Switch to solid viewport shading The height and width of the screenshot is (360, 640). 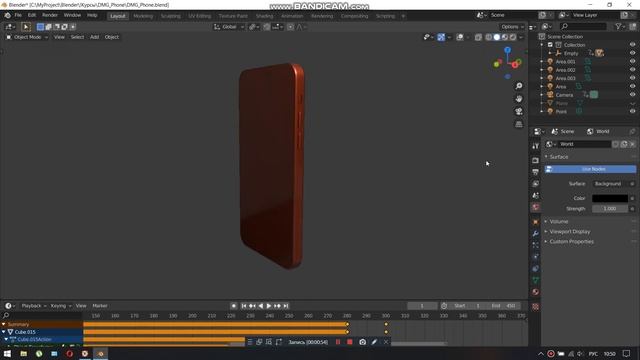click(x=497, y=37)
